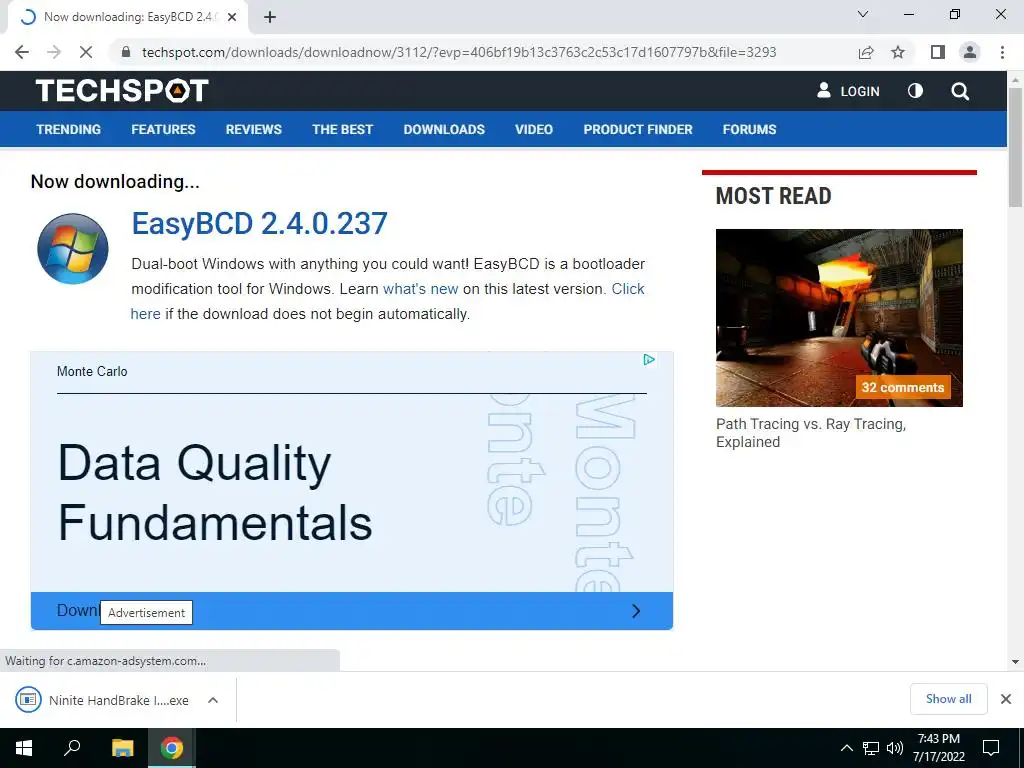Click the browser forward arrow
The image size is (1024, 768).
pos(54,52)
